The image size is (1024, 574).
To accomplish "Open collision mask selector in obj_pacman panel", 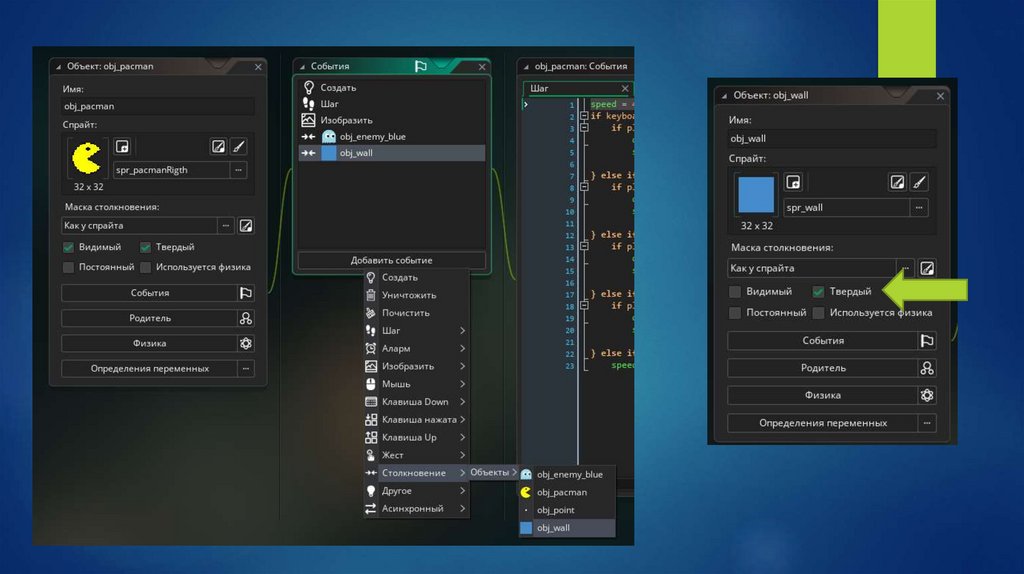I will click(x=225, y=225).
